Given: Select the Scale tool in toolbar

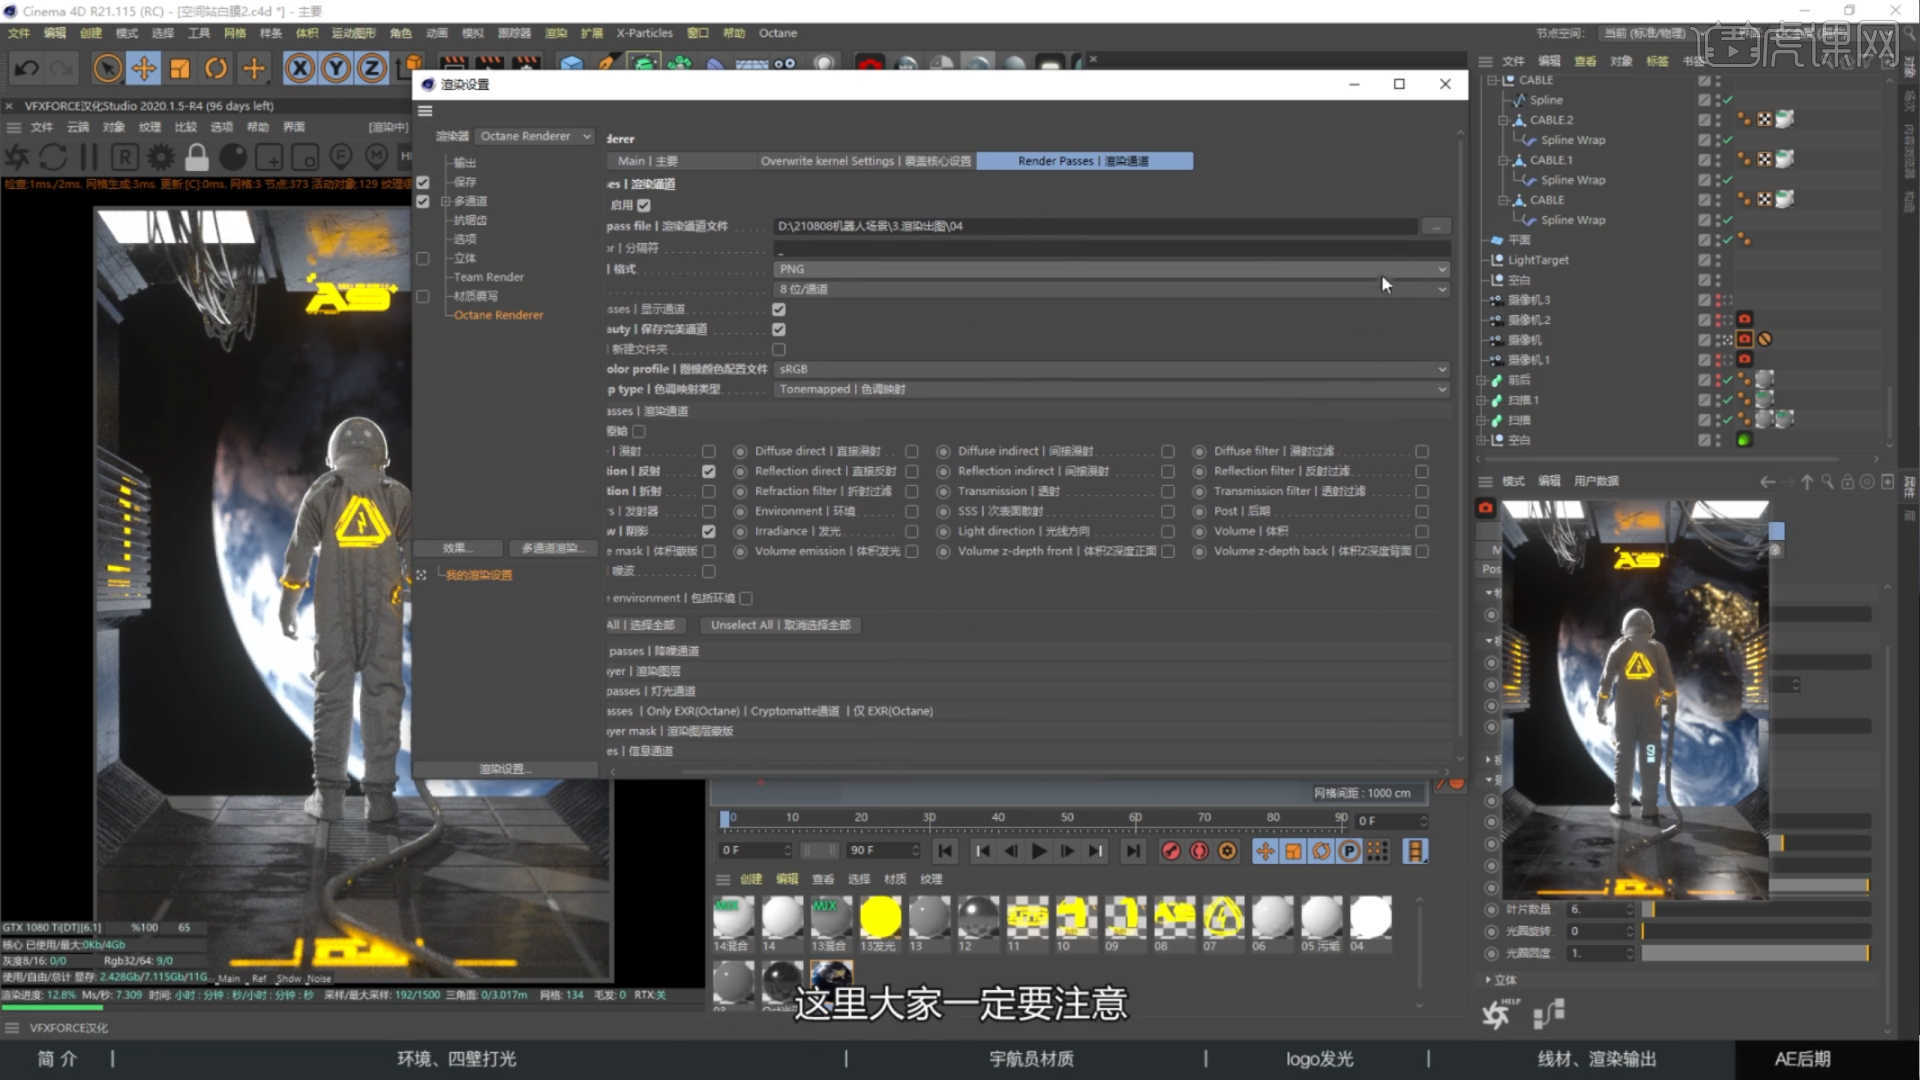Looking at the screenshot, I should click(180, 68).
